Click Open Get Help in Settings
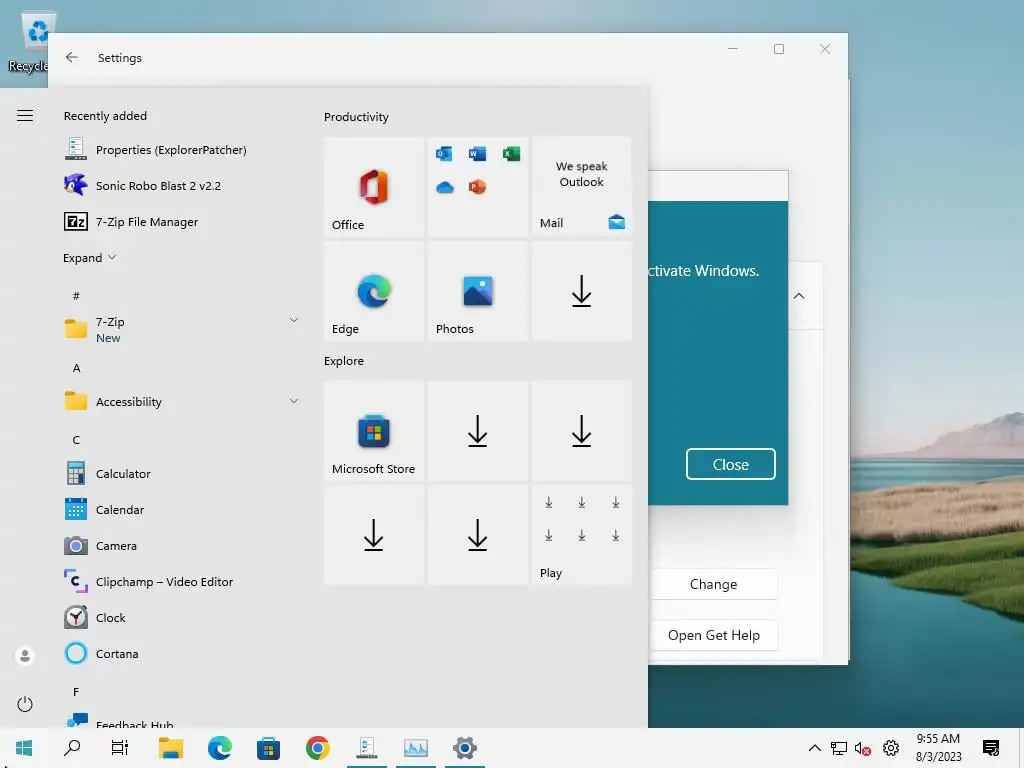Viewport: 1024px width, 768px height. [714, 635]
